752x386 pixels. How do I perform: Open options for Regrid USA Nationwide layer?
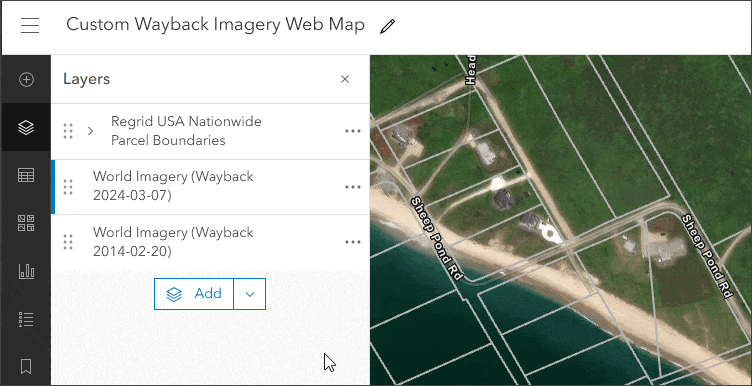point(353,131)
